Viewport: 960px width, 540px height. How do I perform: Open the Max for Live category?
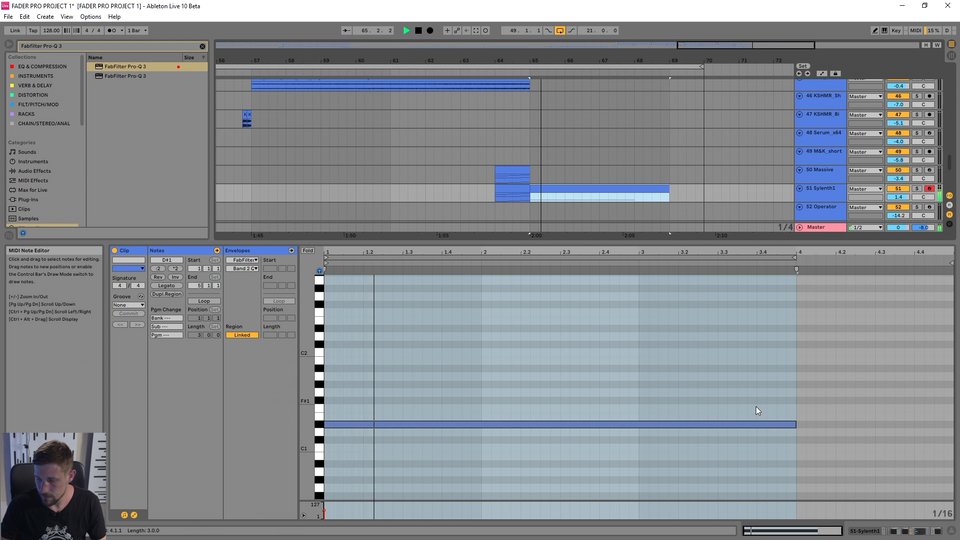click(x=32, y=190)
